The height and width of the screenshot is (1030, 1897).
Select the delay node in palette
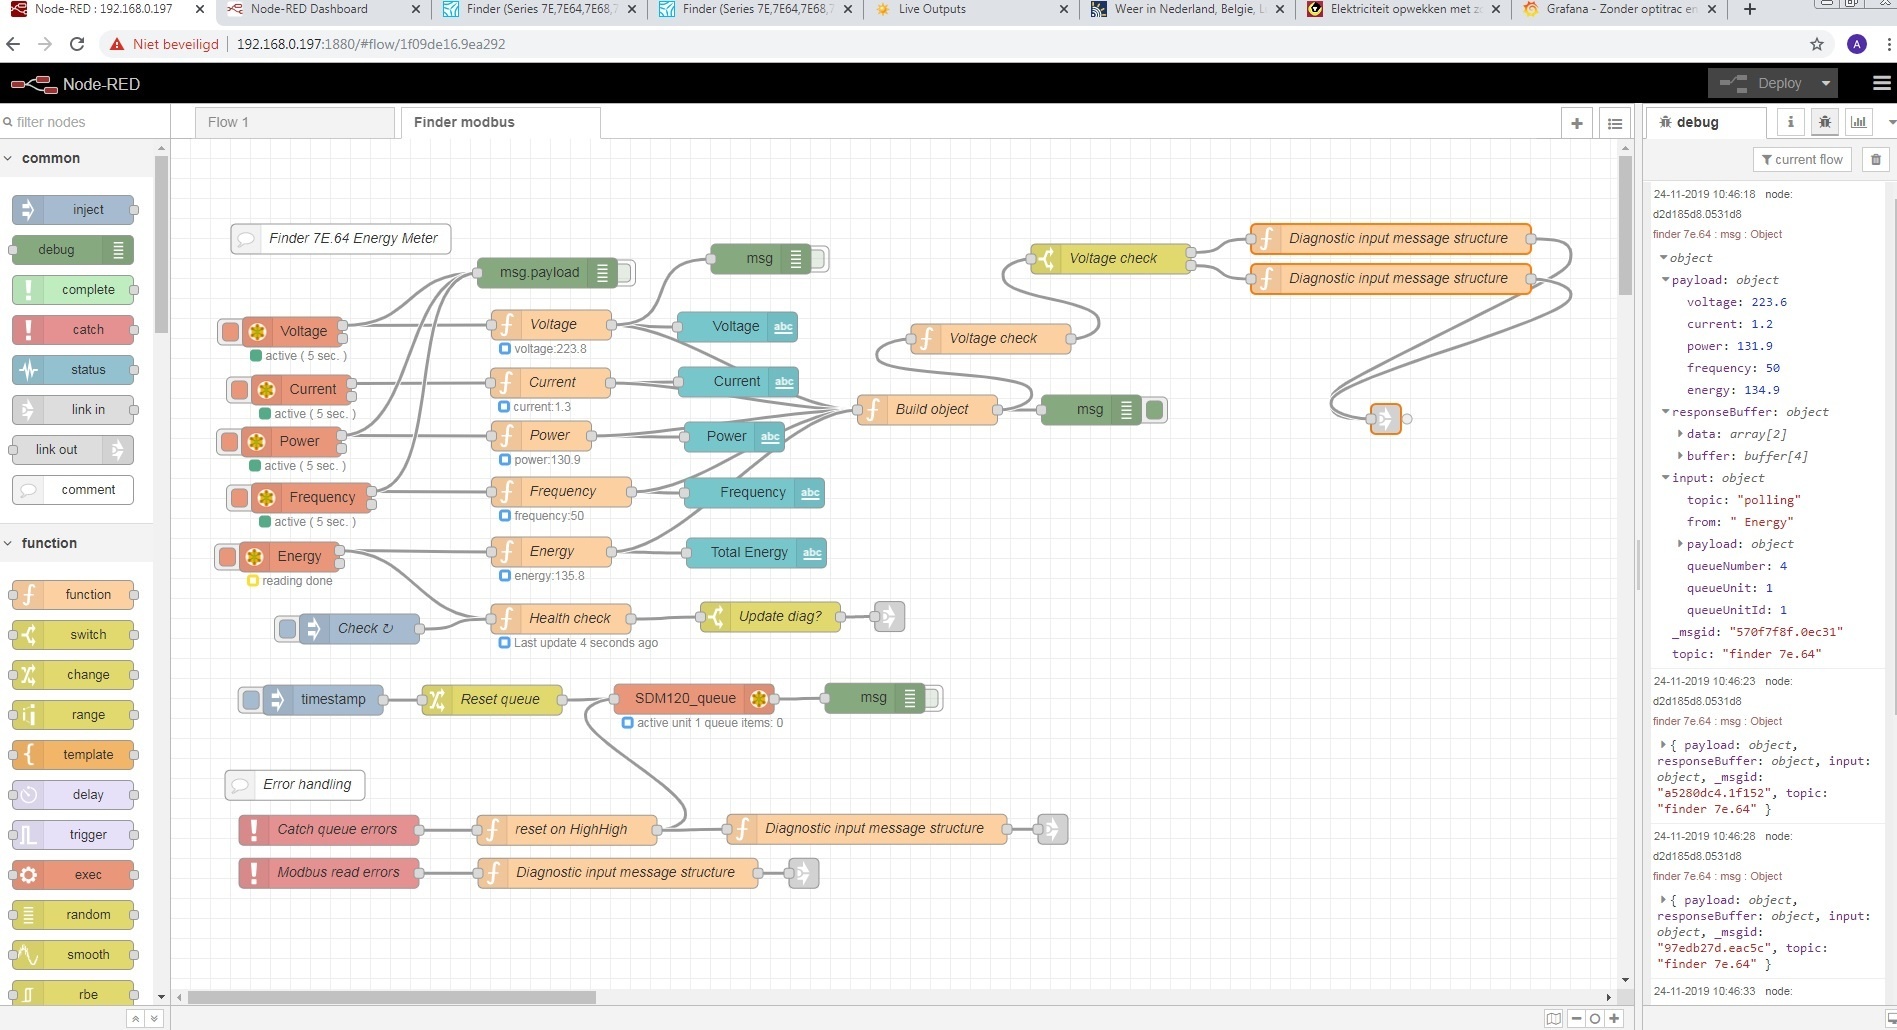point(73,795)
